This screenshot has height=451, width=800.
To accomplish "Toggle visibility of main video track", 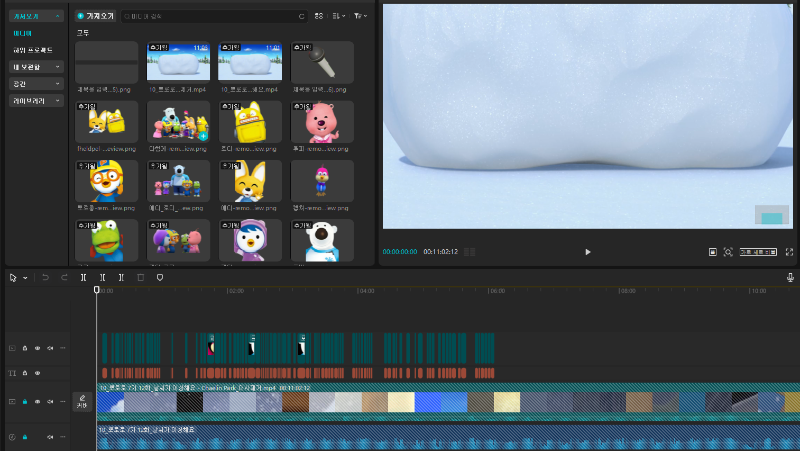I will tap(37, 402).
